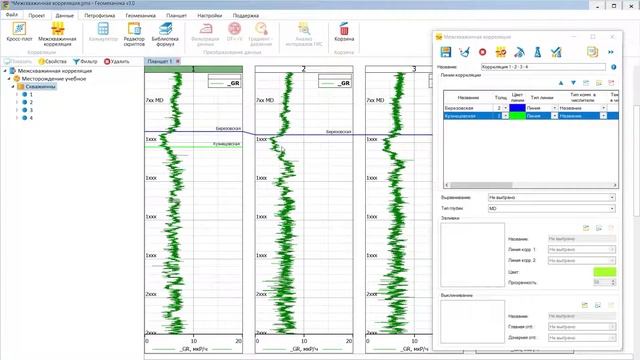Open the Редактор скриптов tool
The height and width of the screenshot is (360, 640).
134,33
